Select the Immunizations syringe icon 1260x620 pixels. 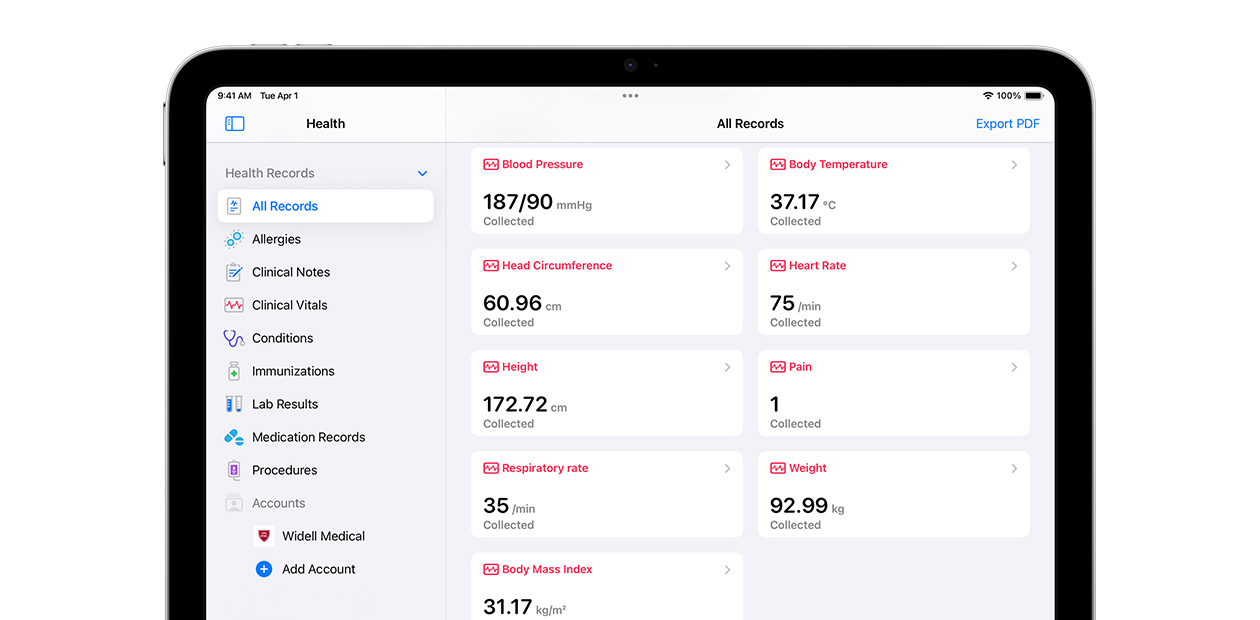coord(234,371)
